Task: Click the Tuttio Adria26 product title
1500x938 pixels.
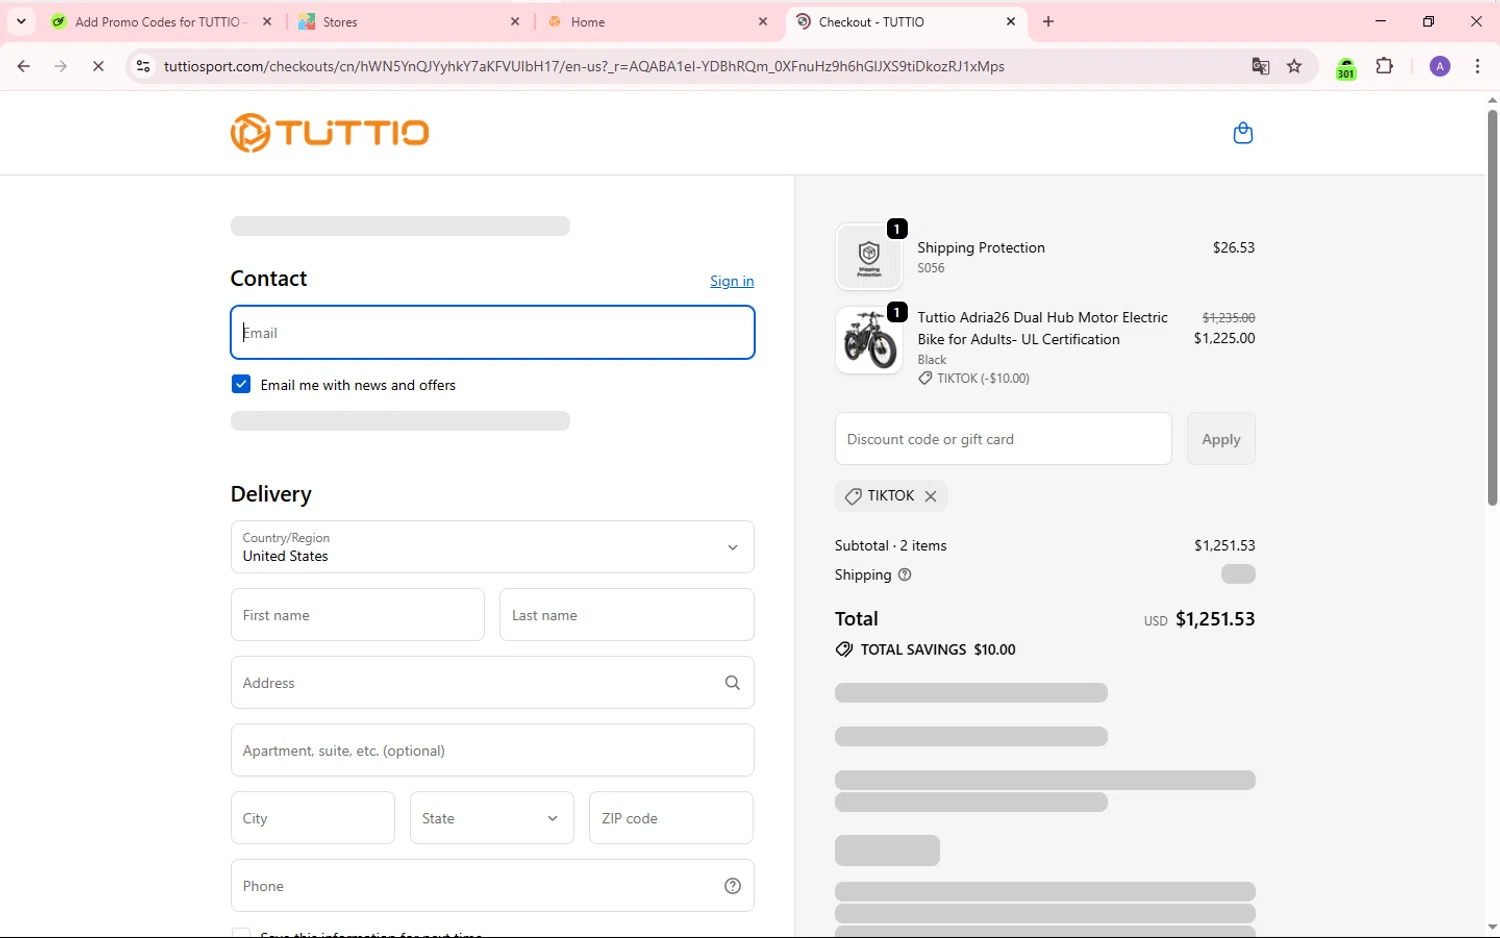Action: (x=1043, y=328)
